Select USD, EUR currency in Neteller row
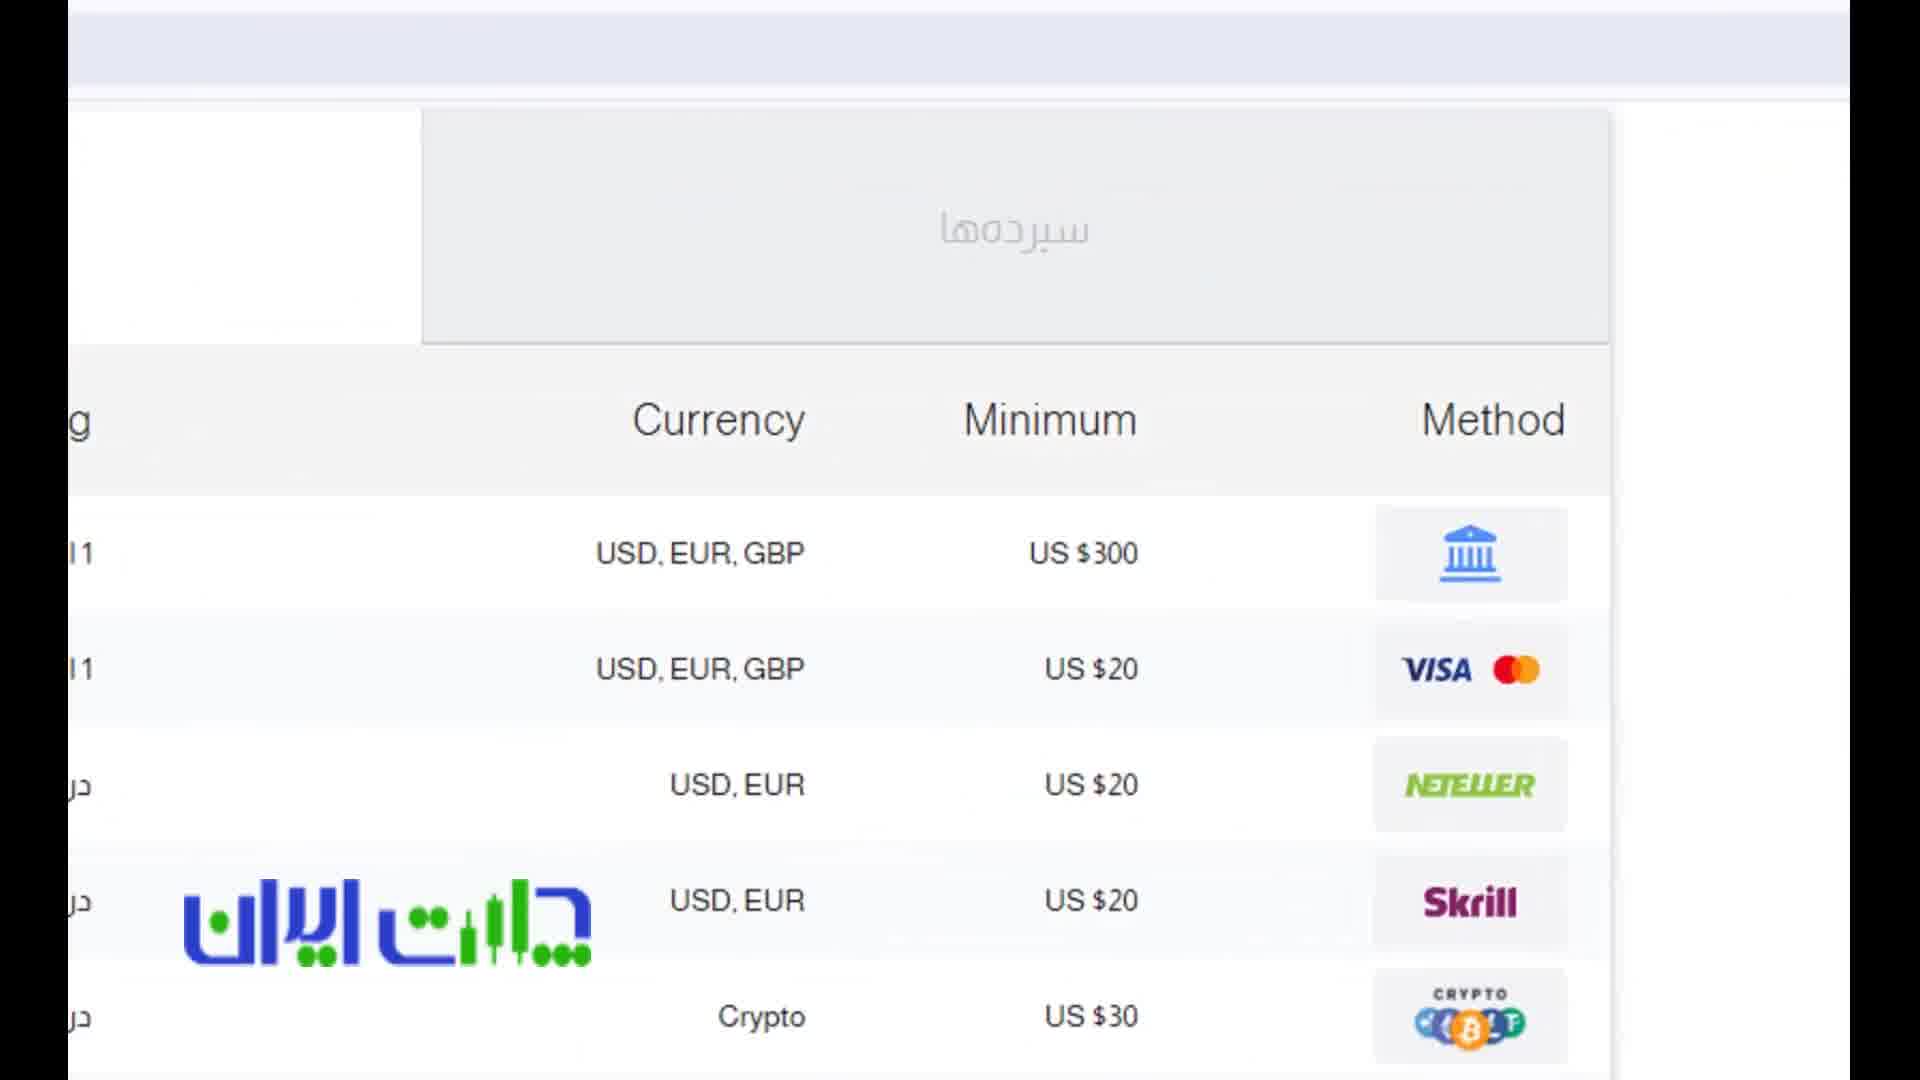Viewport: 1920px width, 1080px height. (737, 785)
